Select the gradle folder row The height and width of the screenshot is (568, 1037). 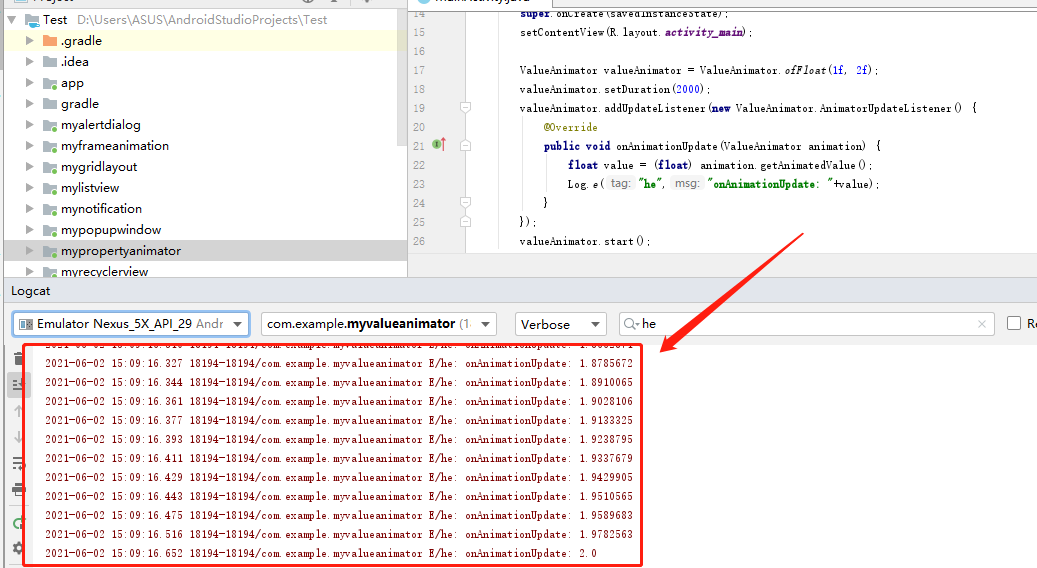(x=205, y=104)
